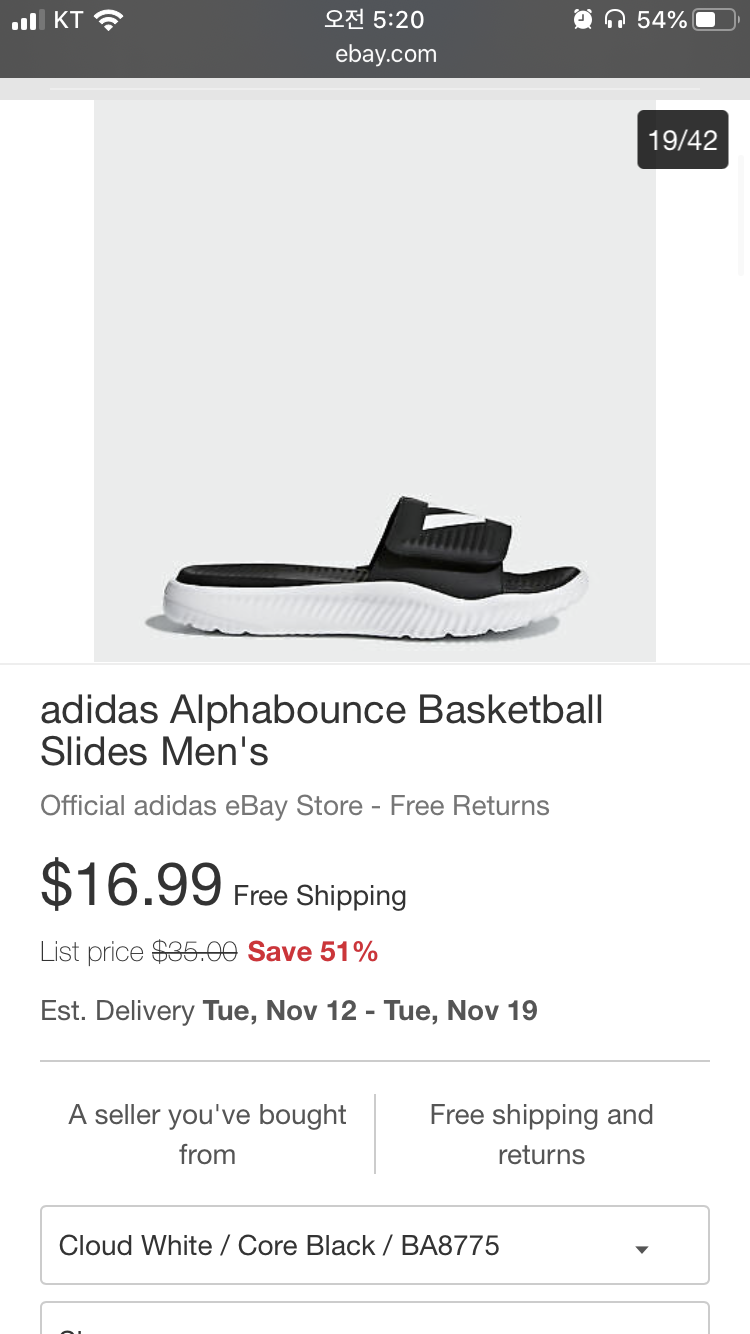Open the partially visible dropdown at the bottom
The image size is (750, 1334).
pyautogui.click(x=374, y=1320)
